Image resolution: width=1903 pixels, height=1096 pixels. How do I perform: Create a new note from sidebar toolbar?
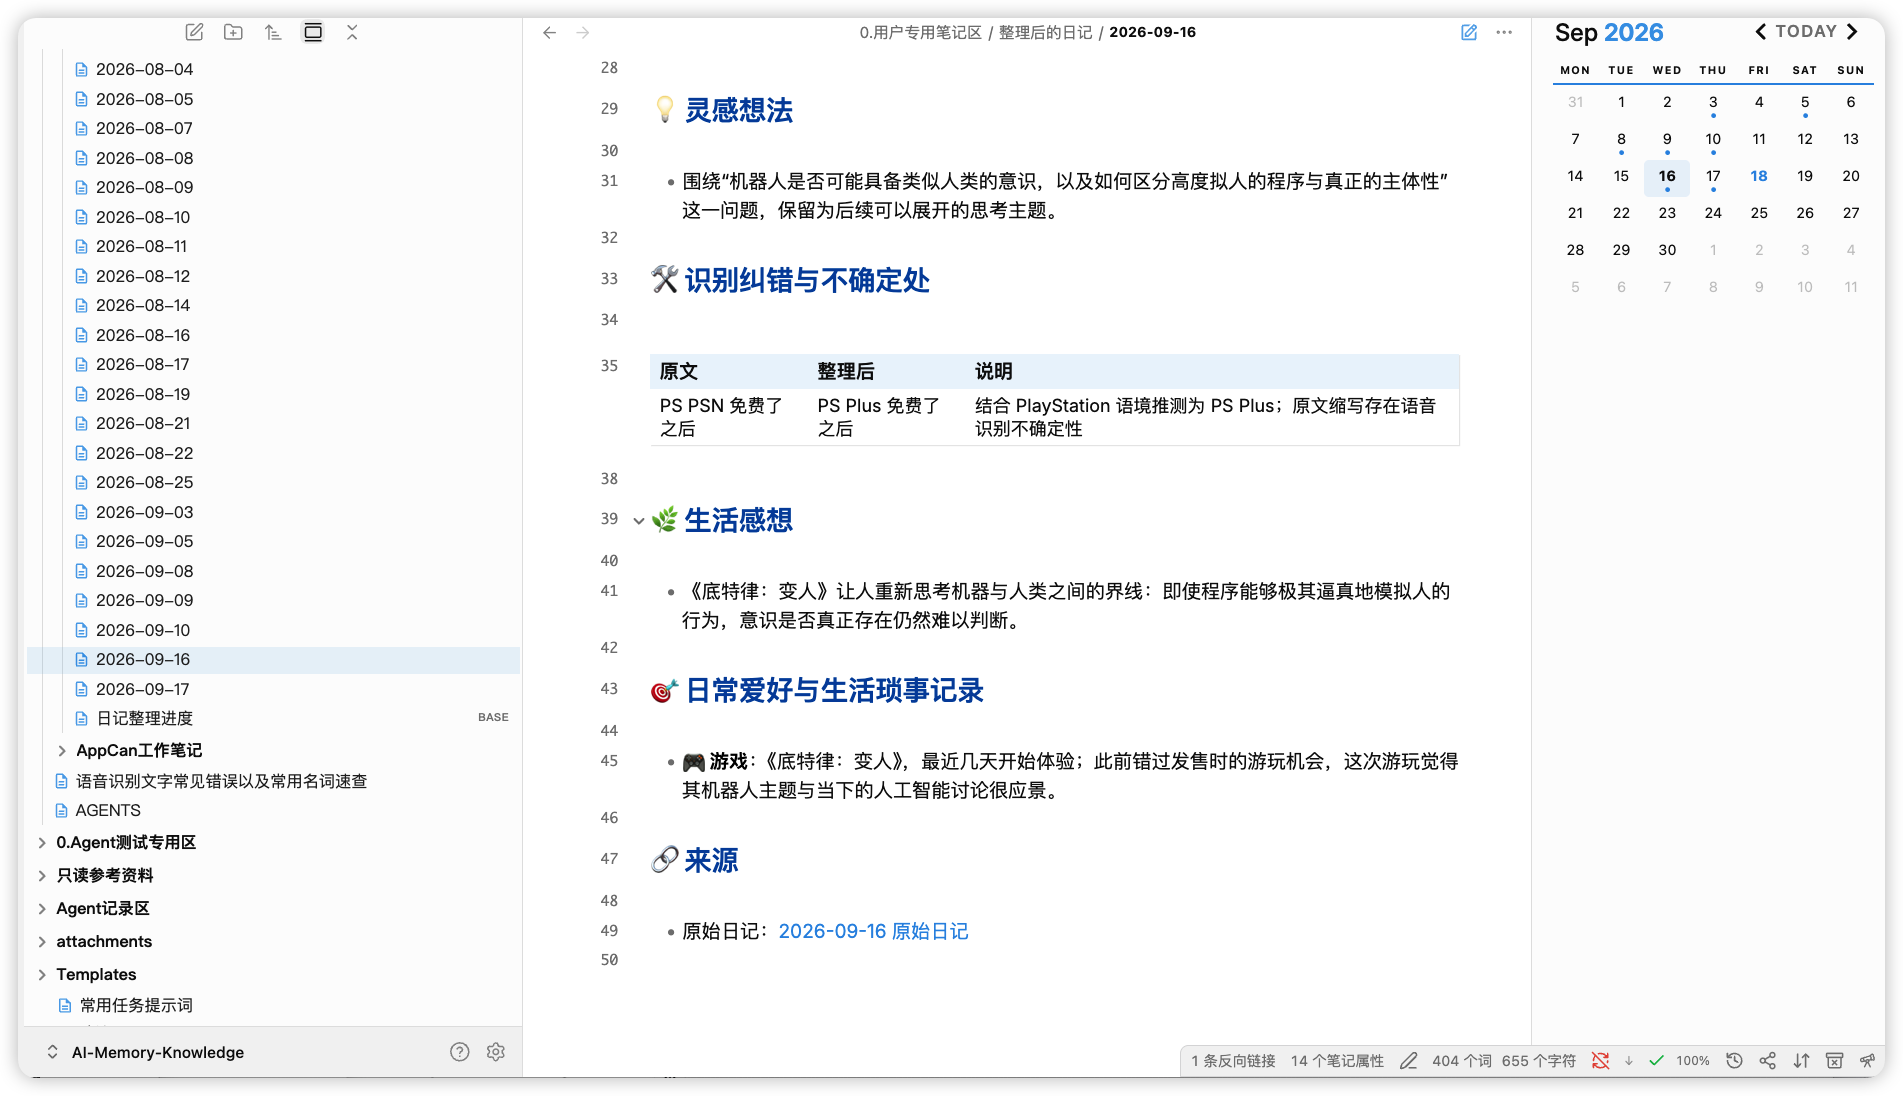tap(194, 32)
